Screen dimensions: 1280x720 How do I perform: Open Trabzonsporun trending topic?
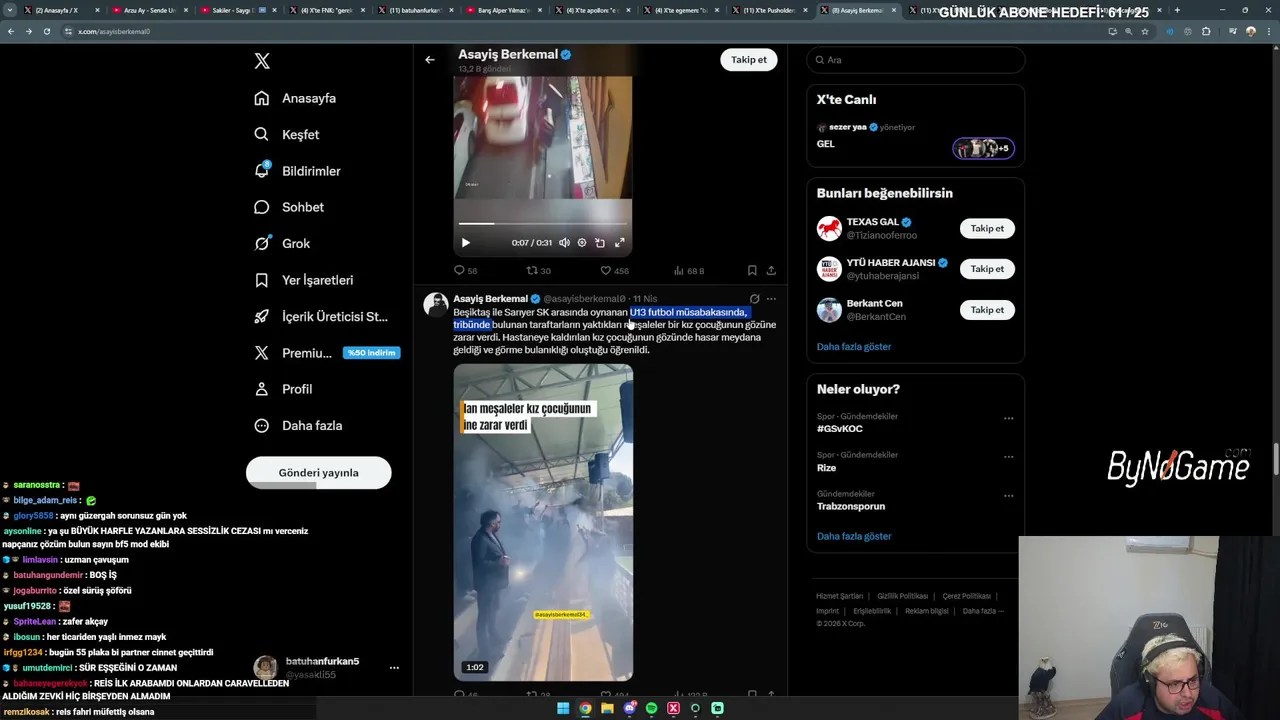pyautogui.click(x=851, y=506)
